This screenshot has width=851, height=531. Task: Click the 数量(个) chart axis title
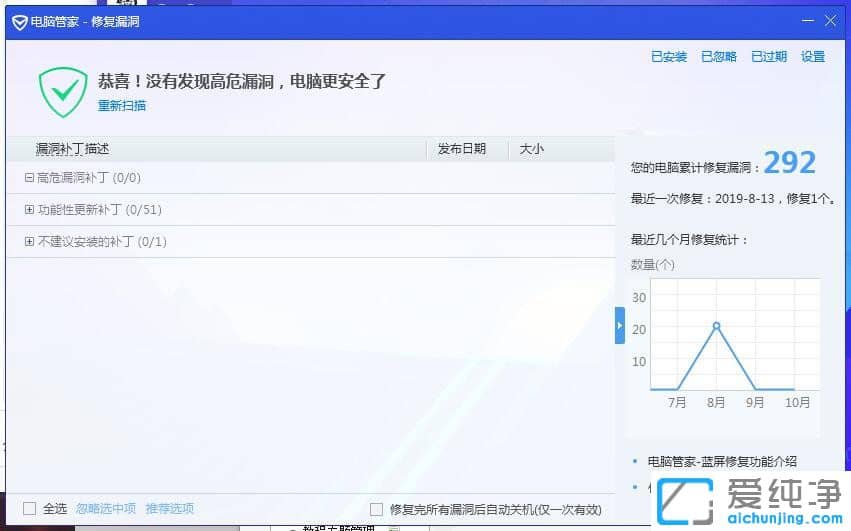coord(653,264)
